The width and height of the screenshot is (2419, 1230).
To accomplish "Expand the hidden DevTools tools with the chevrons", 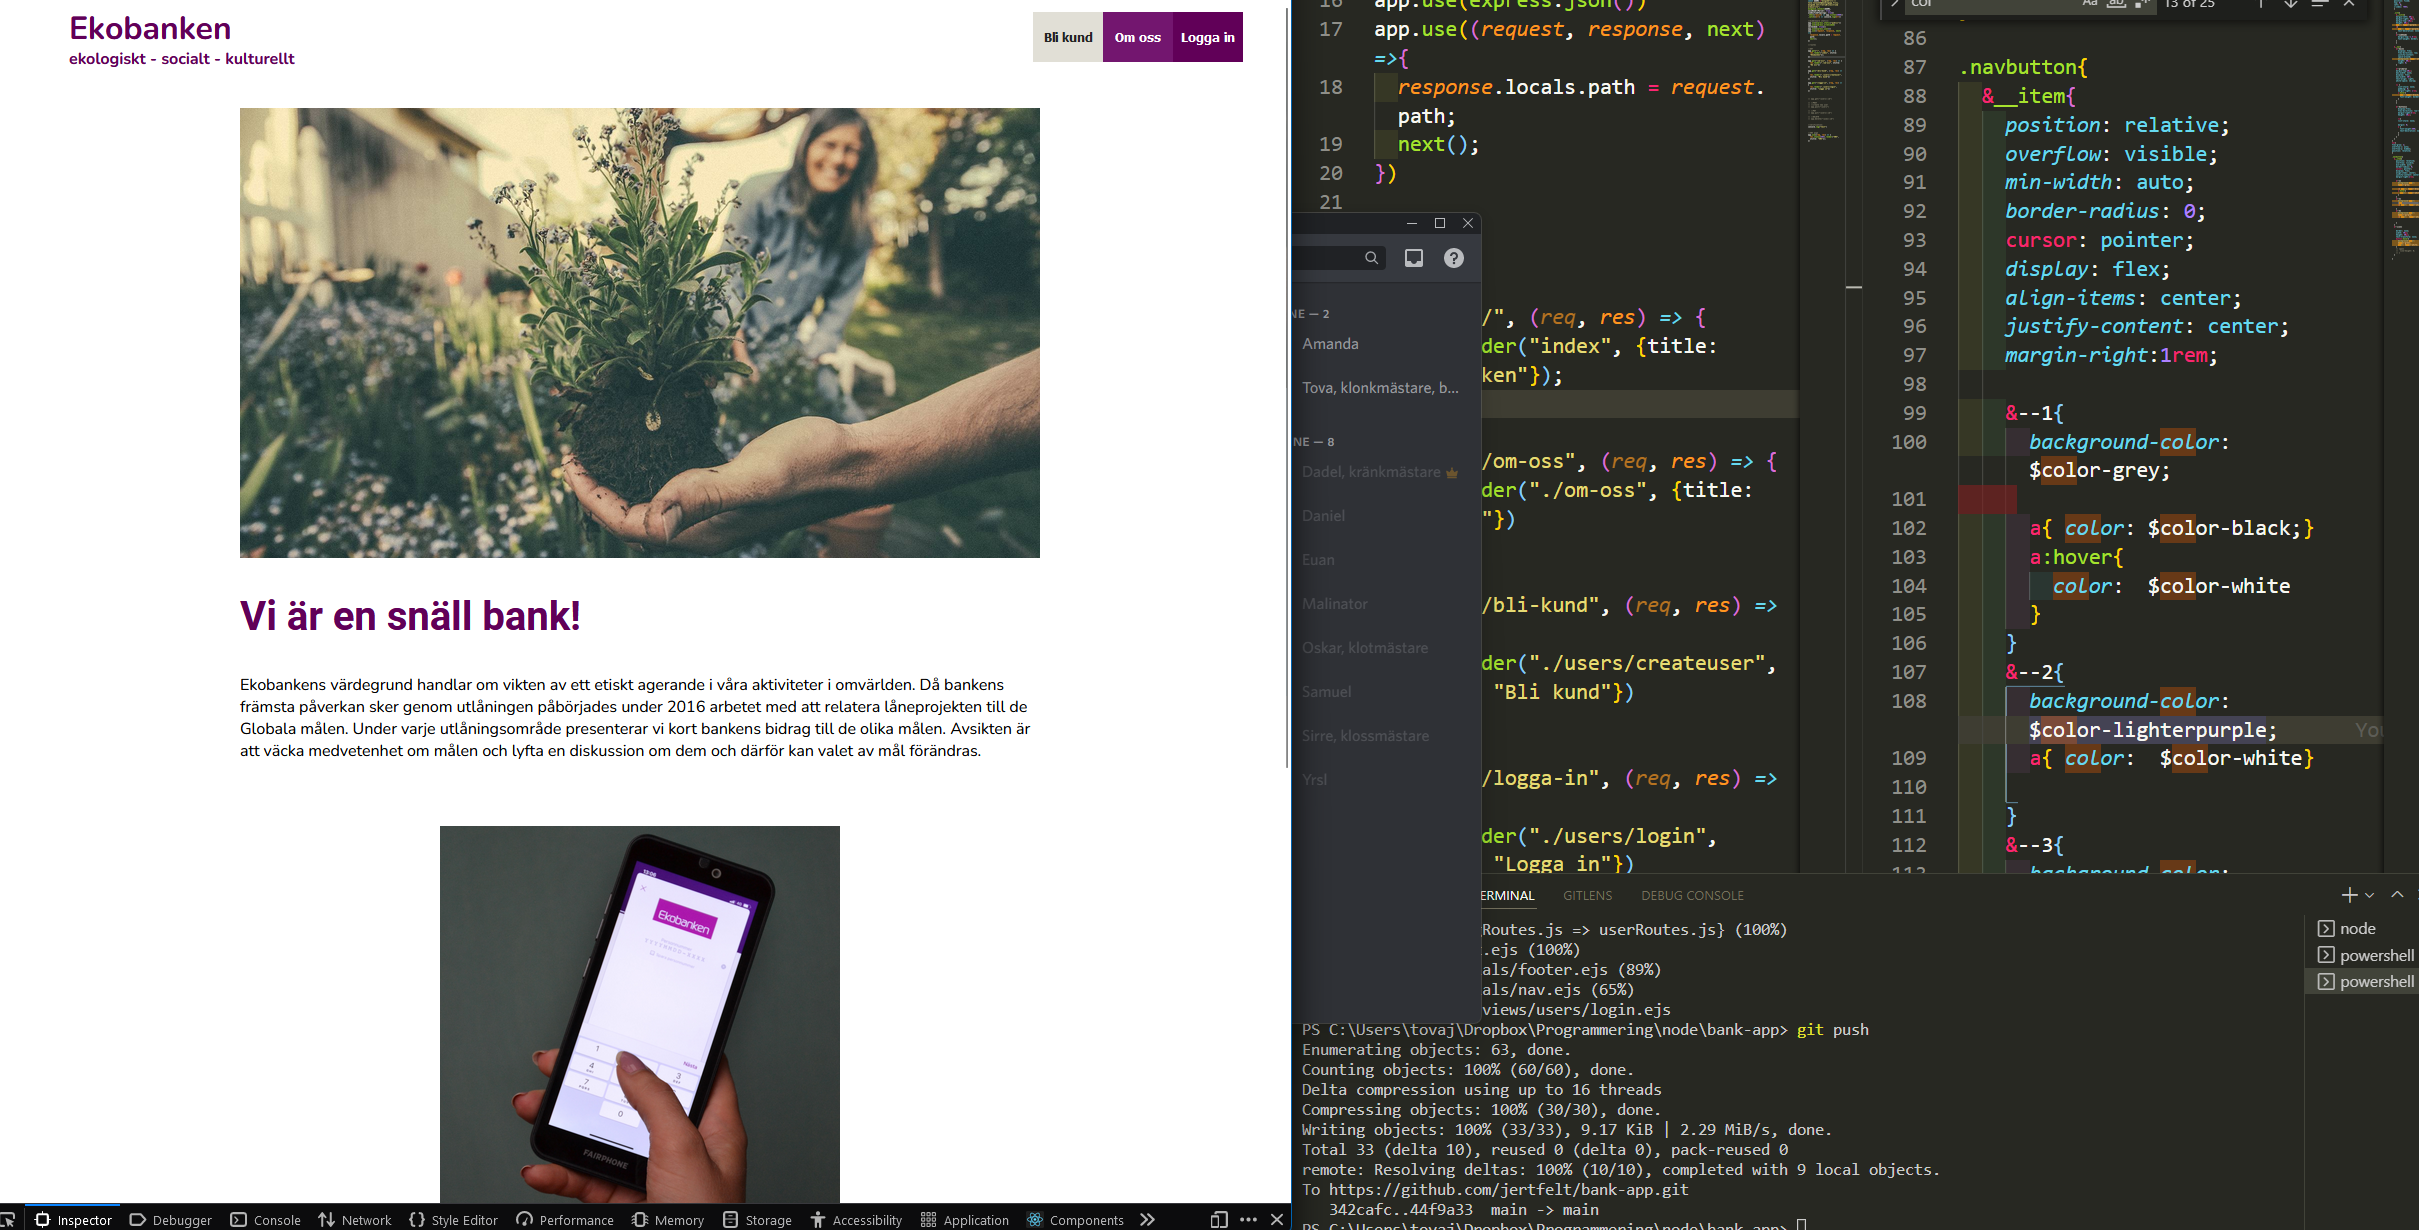I will click(1146, 1219).
